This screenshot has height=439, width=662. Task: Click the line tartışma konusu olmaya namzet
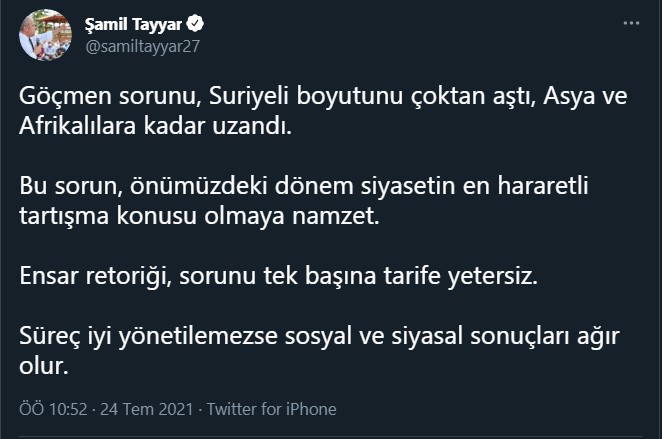(201, 219)
